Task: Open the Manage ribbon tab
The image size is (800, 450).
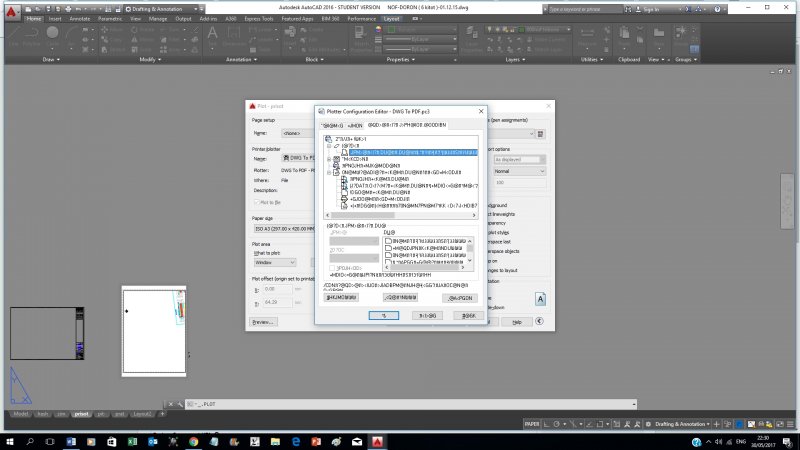Action: tap(158, 19)
